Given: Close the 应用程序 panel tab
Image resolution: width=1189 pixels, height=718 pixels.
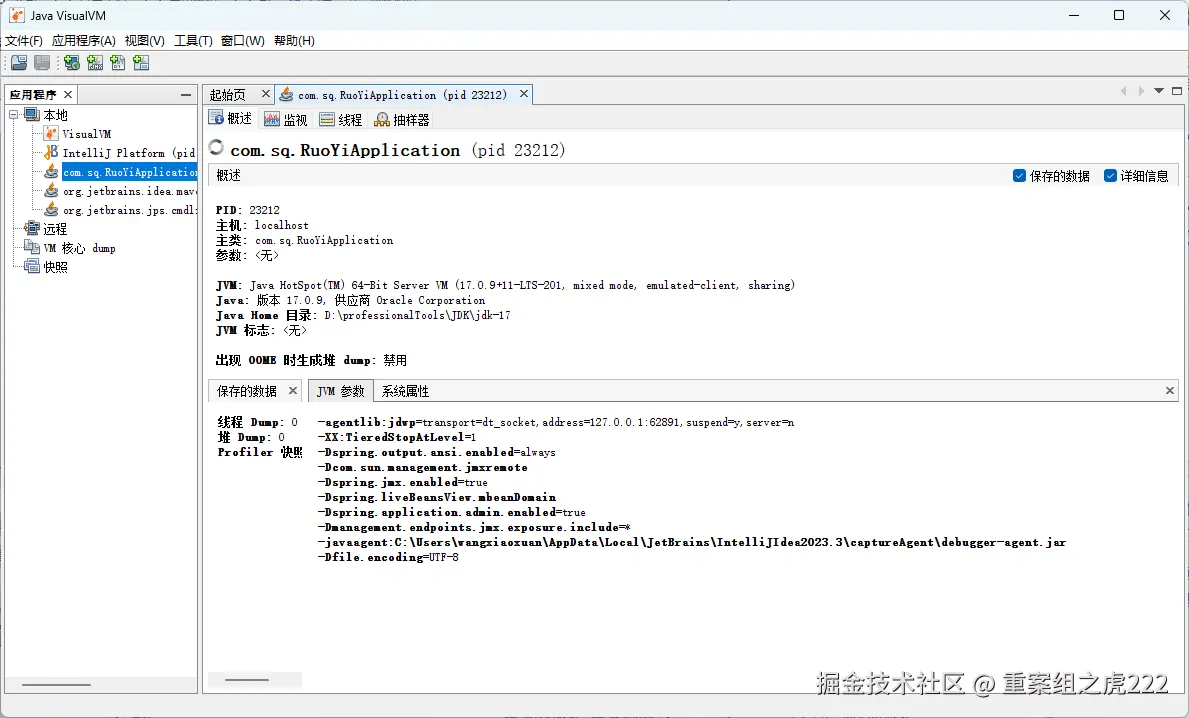Looking at the screenshot, I should pyautogui.click(x=67, y=94).
